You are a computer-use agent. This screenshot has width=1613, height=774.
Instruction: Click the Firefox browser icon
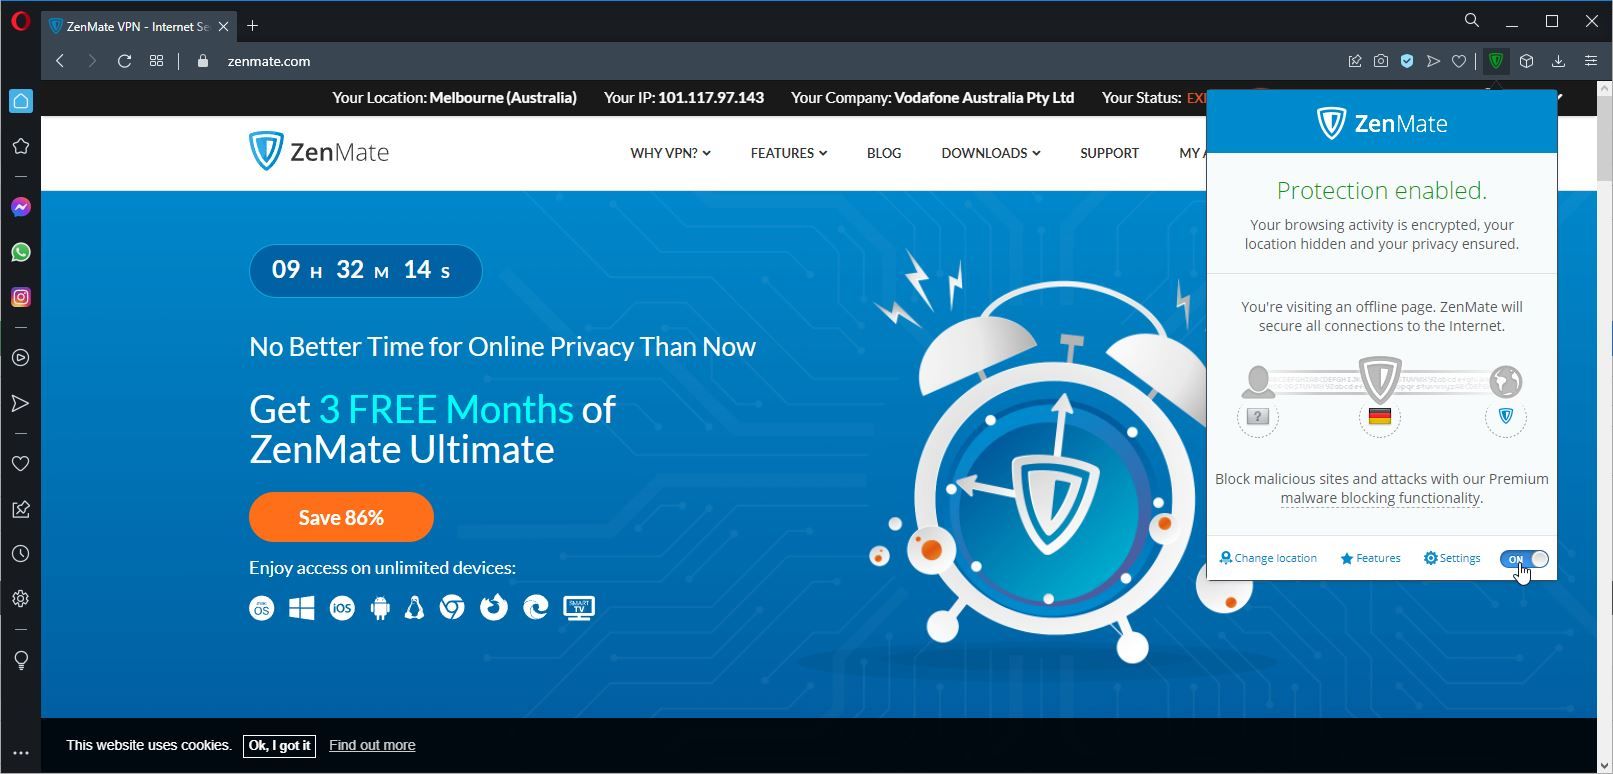pyautogui.click(x=494, y=607)
